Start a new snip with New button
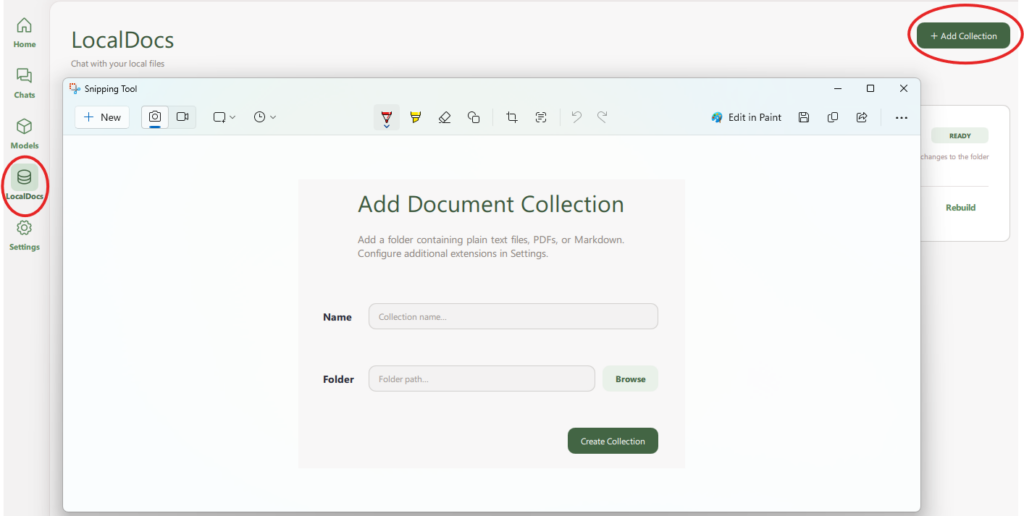The width and height of the screenshot is (1024, 516). coord(102,117)
